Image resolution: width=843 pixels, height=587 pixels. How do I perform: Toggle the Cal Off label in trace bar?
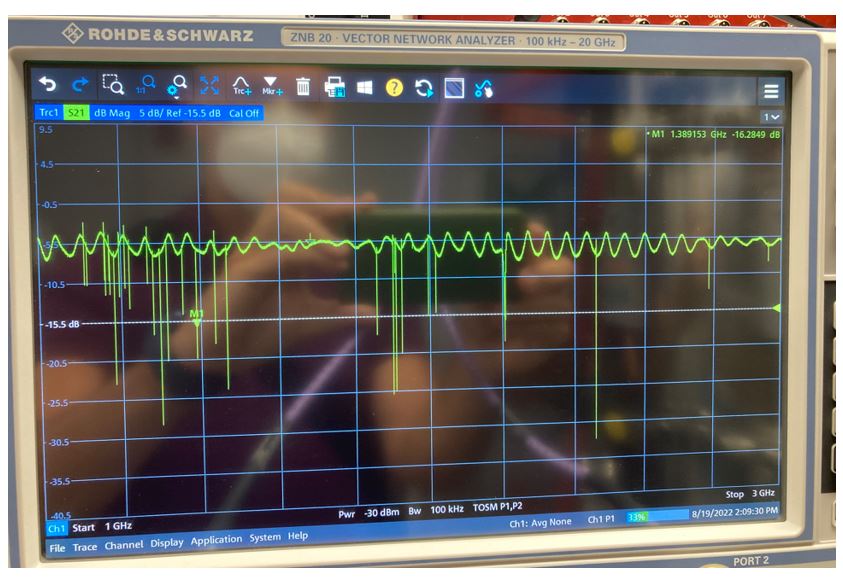click(244, 113)
